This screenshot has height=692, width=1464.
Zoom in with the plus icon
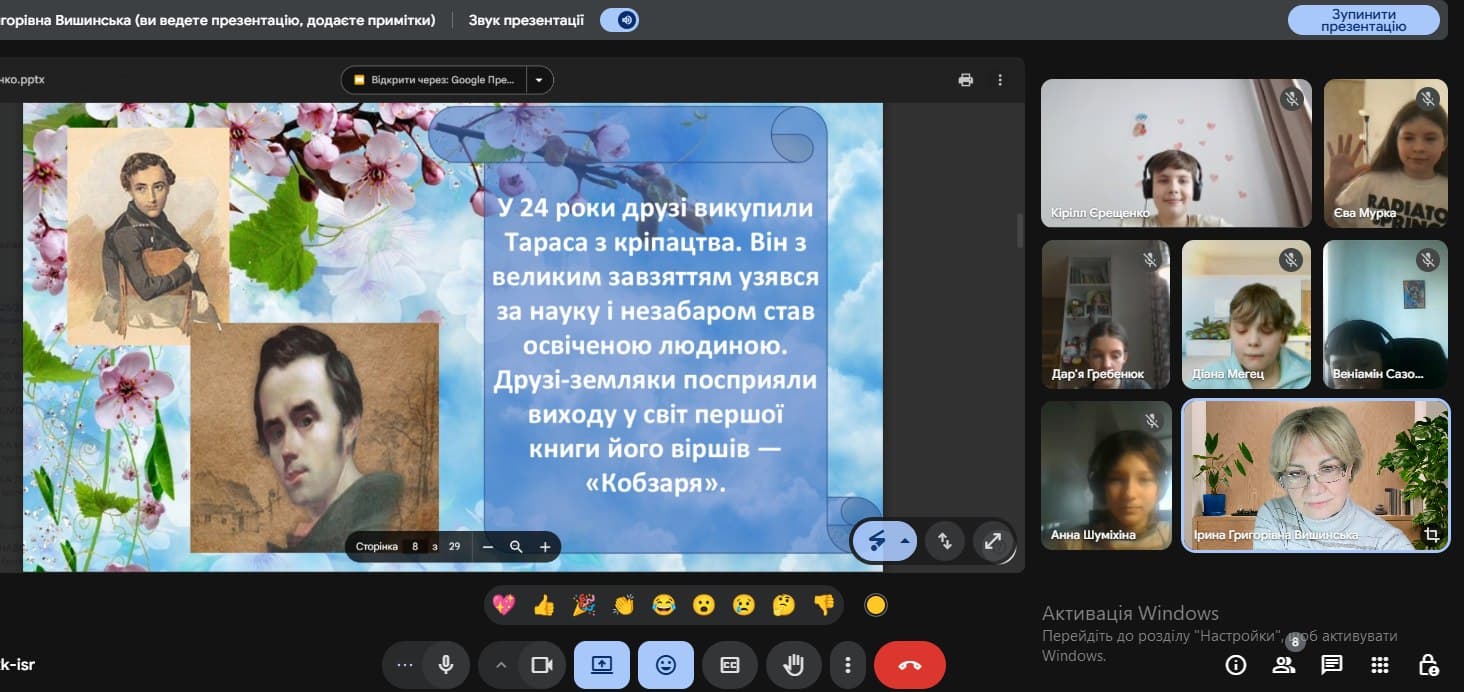tap(545, 546)
